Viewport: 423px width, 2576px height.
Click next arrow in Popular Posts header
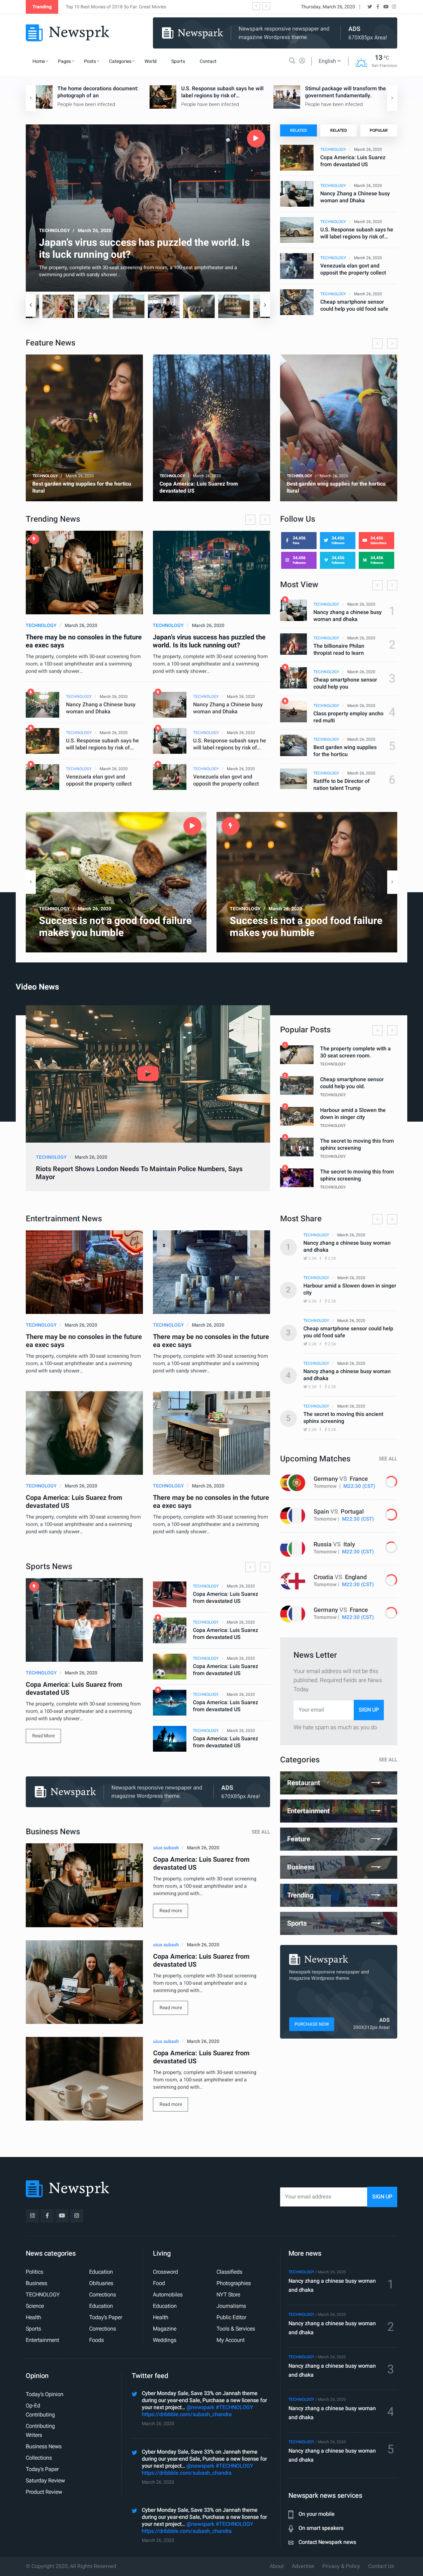(x=392, y=1030)
